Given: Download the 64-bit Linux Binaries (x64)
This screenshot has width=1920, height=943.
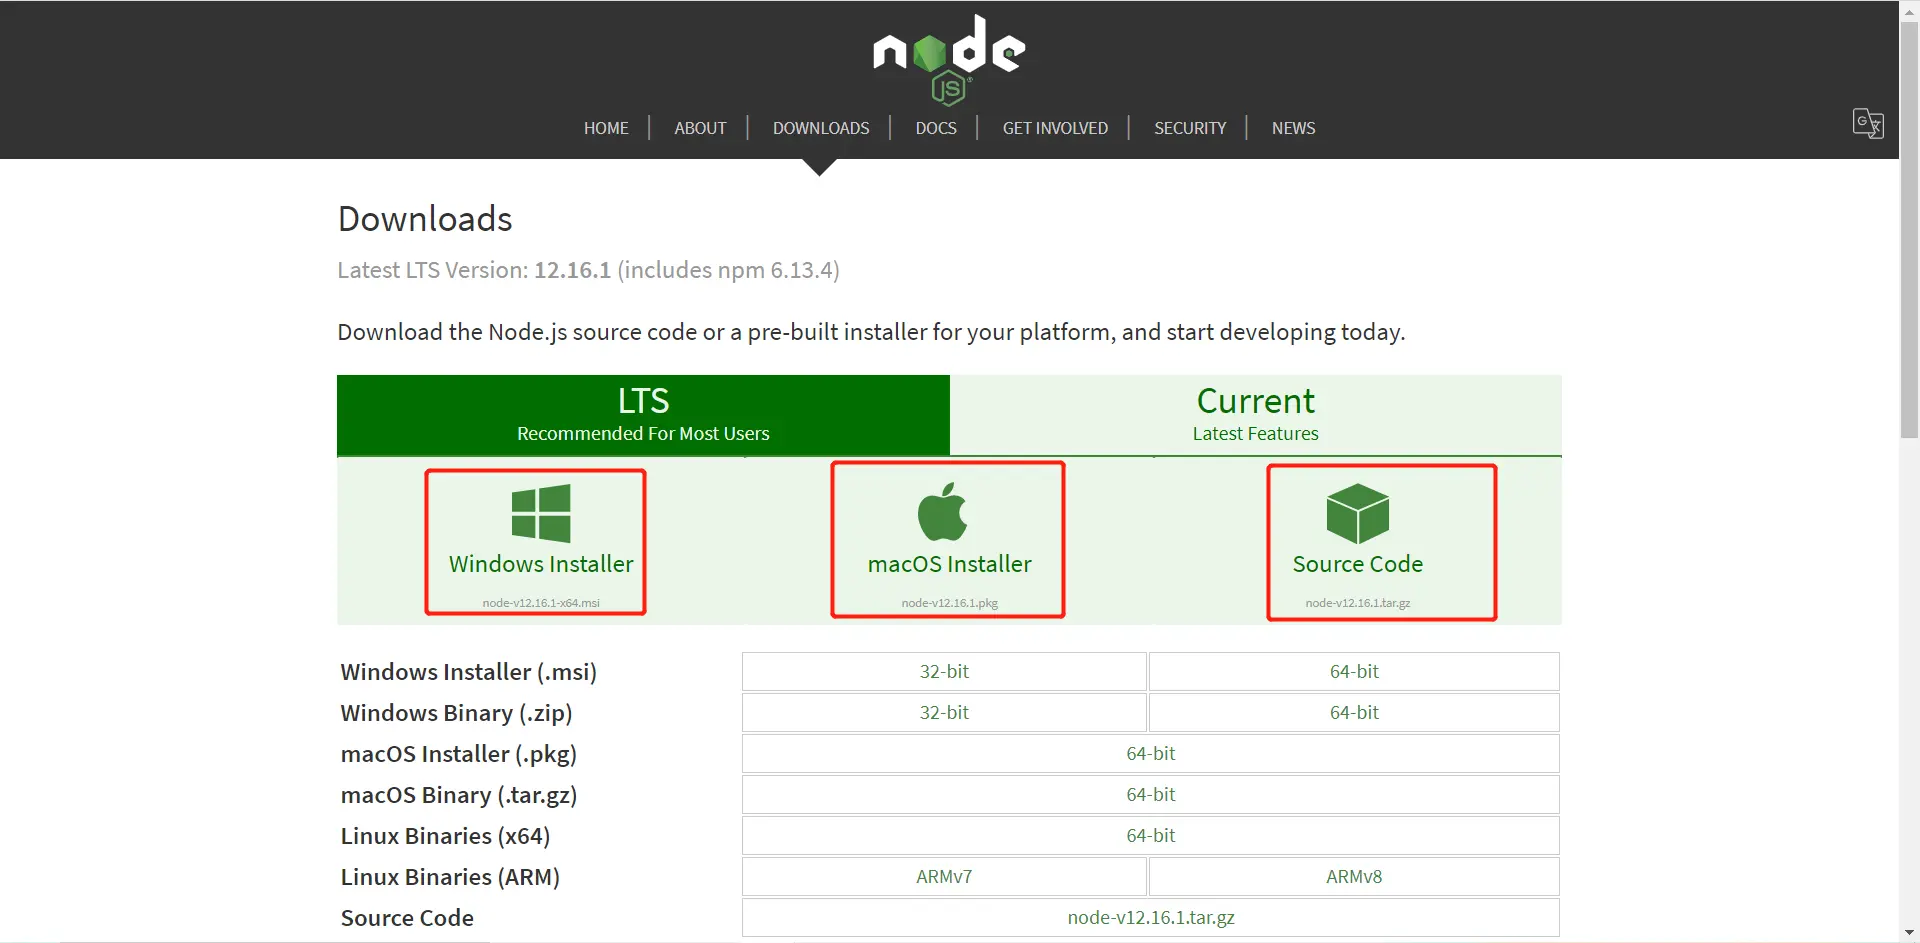Looking at the screenshot, I should tap(1151, 835).
